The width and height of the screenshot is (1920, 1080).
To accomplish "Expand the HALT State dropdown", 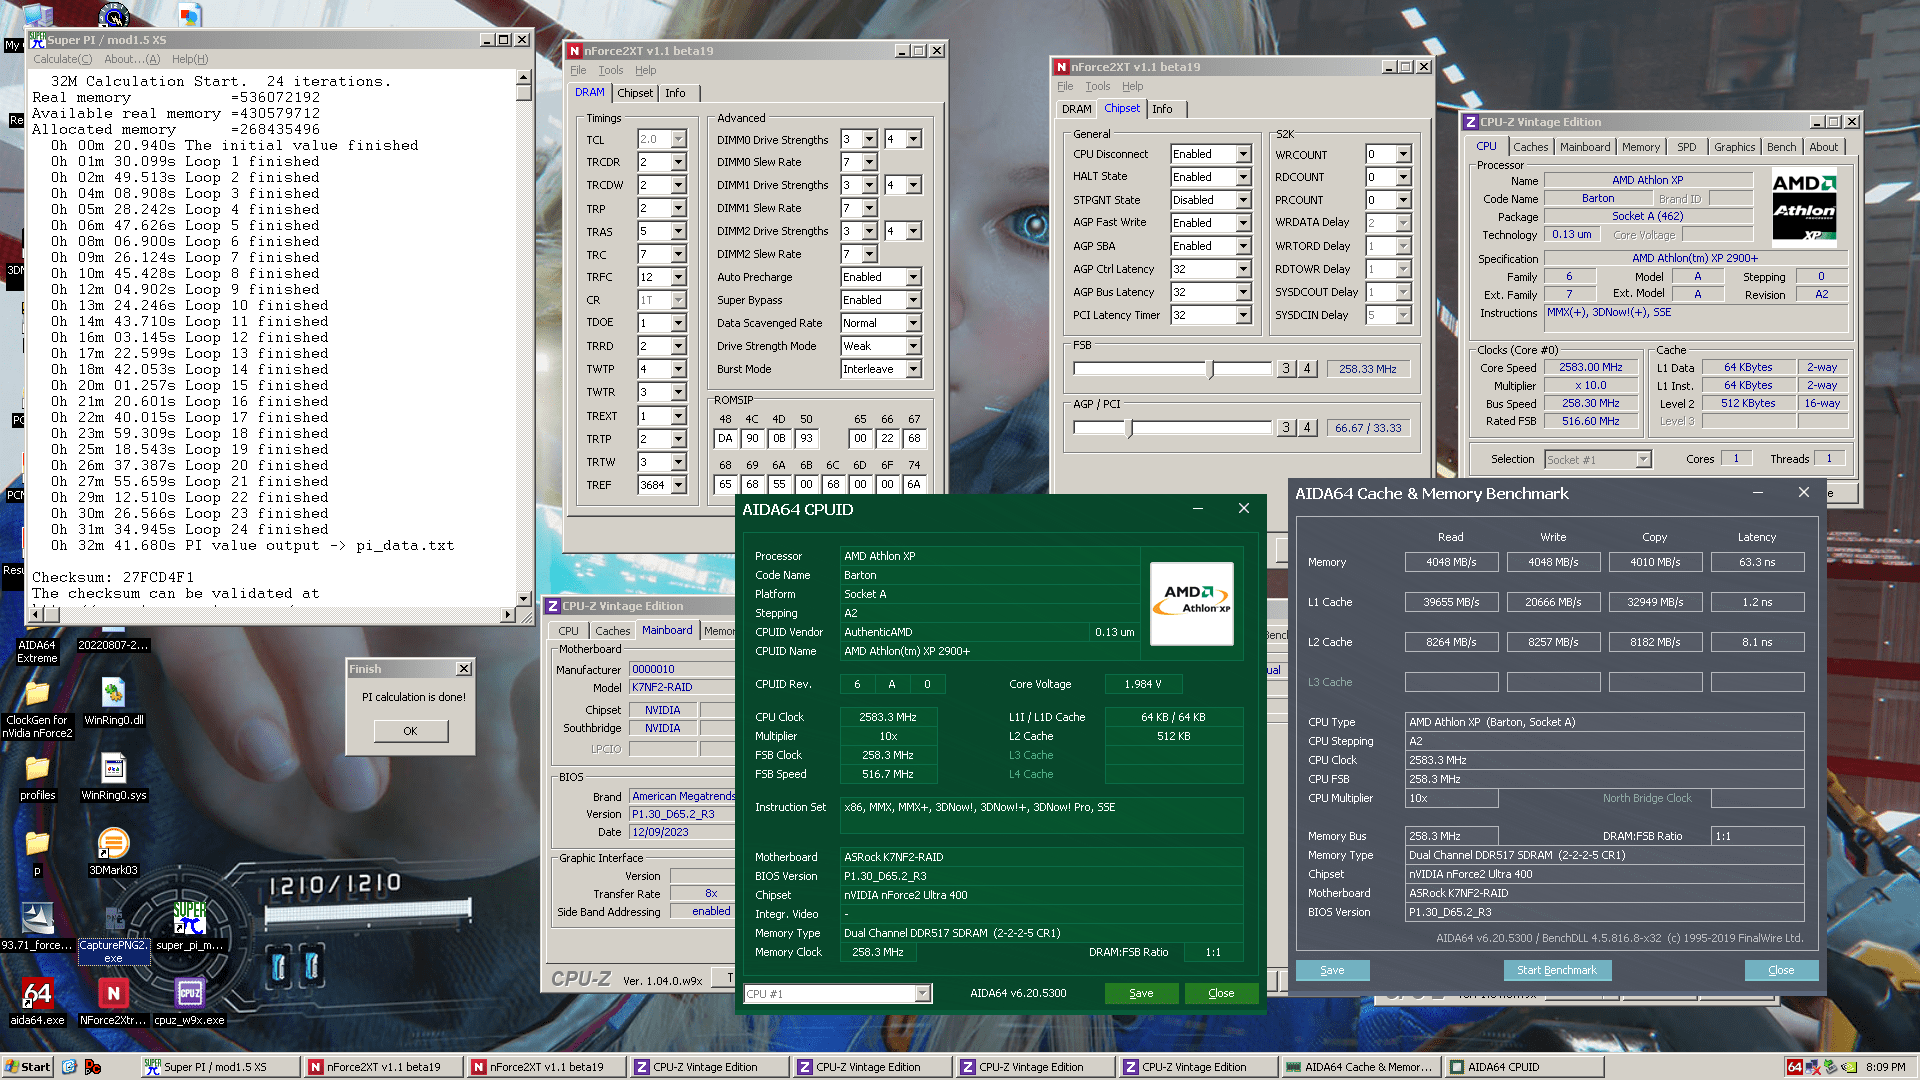I will coord(1243,177).
